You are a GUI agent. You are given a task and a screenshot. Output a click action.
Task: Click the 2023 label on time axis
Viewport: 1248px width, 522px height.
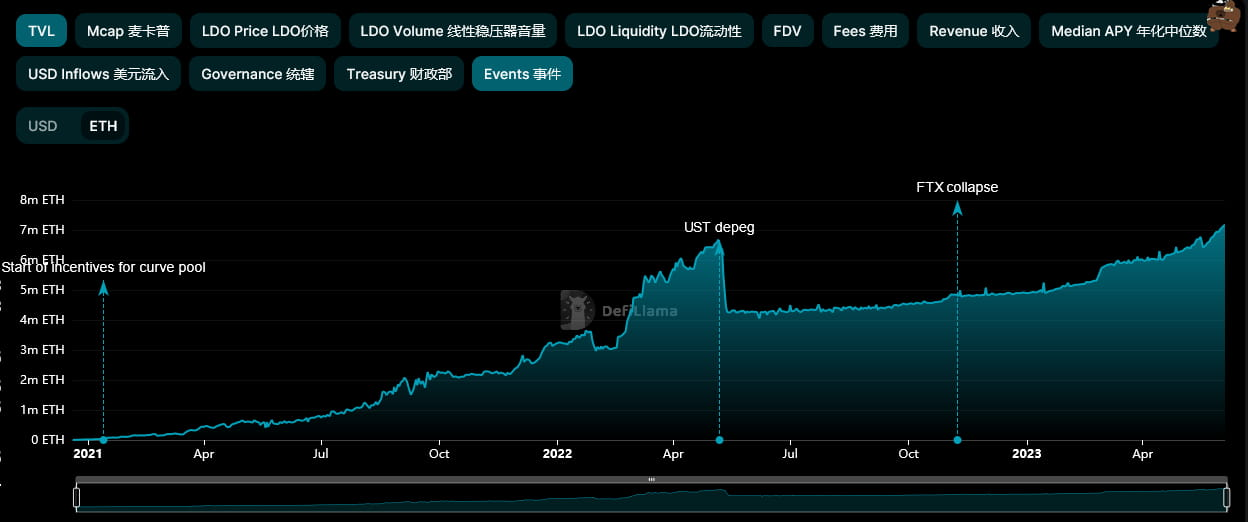1026,454
